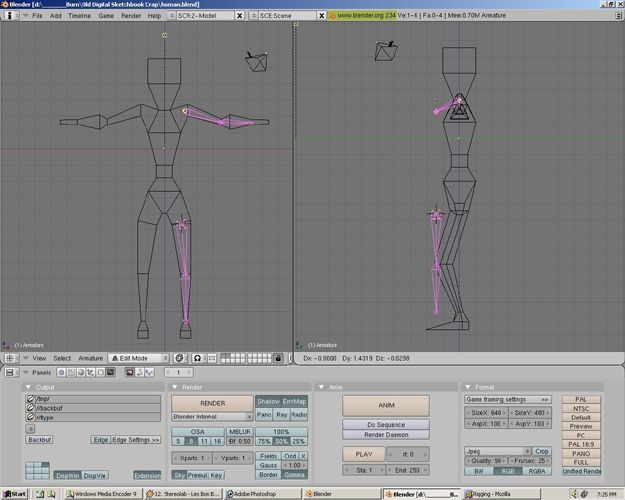Select RGBA color output mode
The width and height of the screenshot is (625, 500).
pos(537,471)
